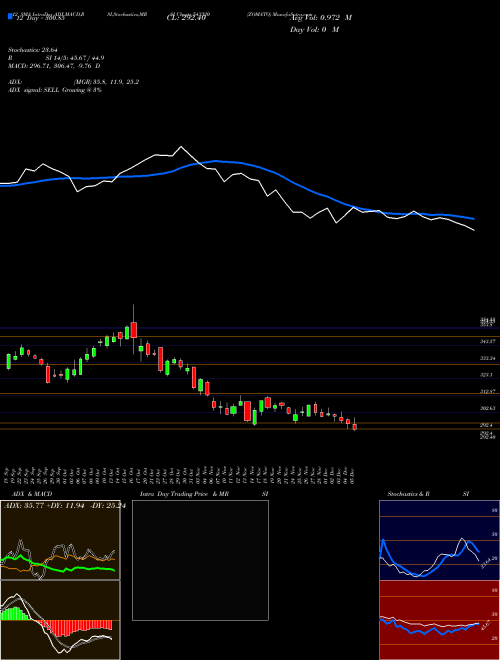The image size is (500, 660).
Task: Click the 332.34 price axis label
Action: coord(487,358)
